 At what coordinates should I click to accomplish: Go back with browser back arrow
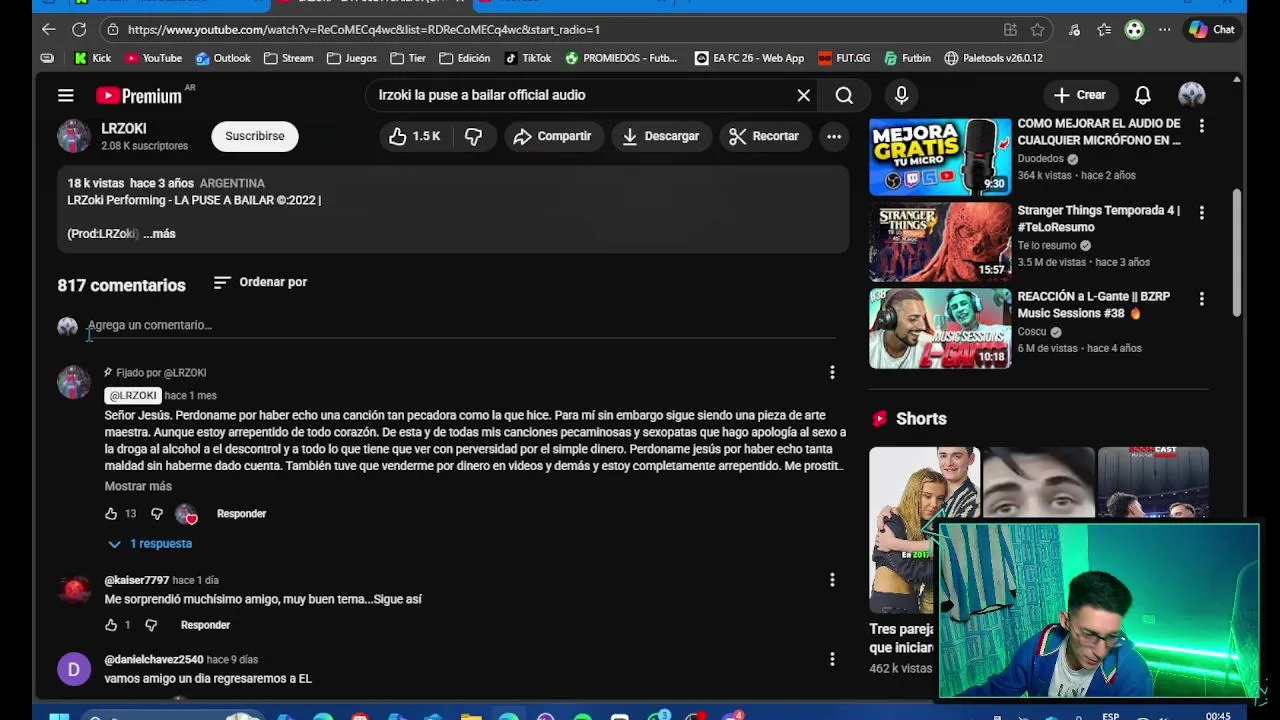click(48, 29)
